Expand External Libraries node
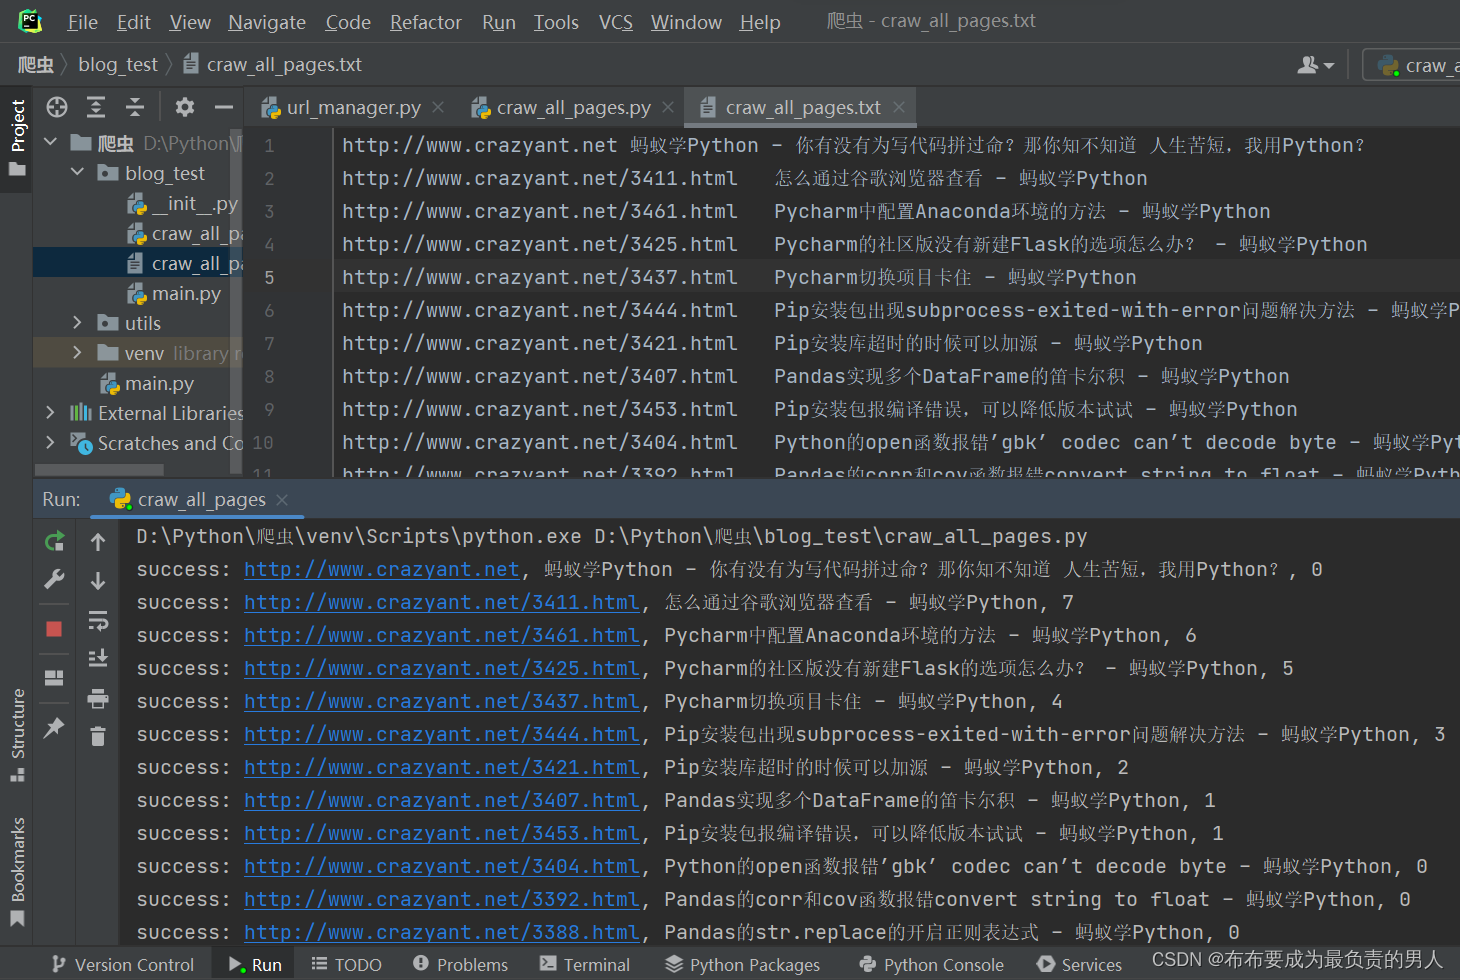Image resolution: width=1460 pixels, height=980 pixels. pos(51,413)
